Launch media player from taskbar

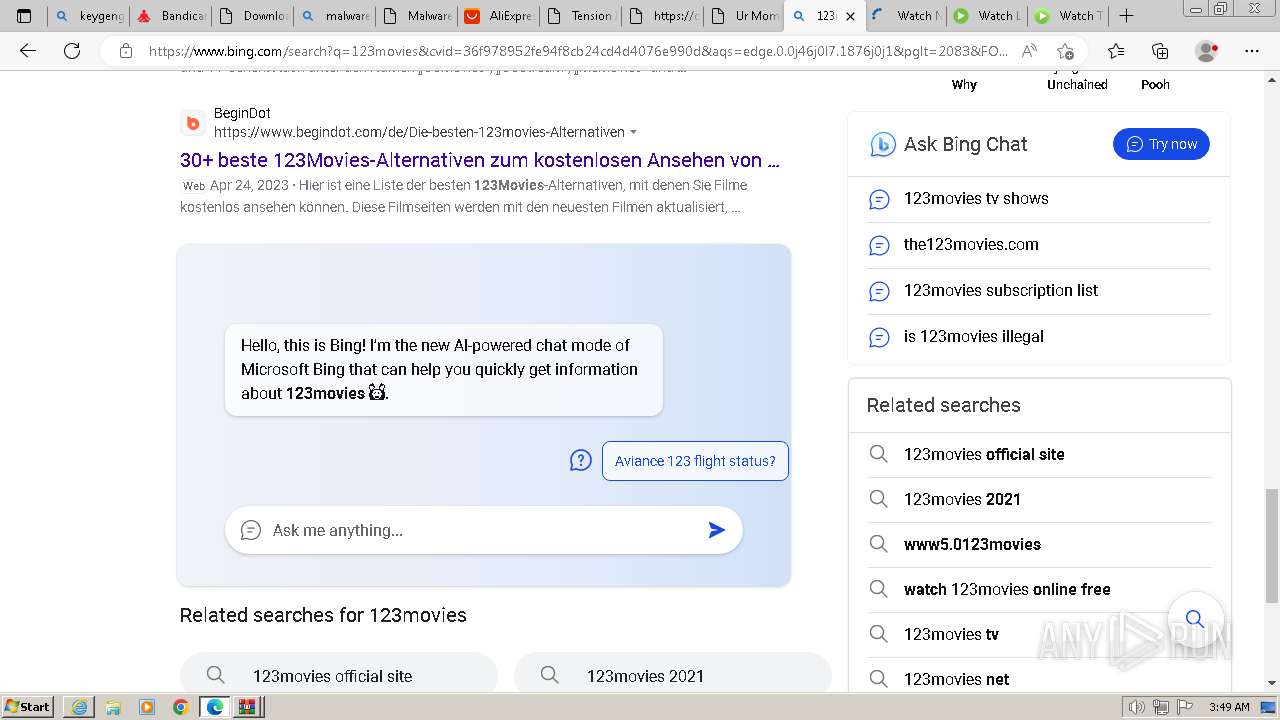[x=147, y=707]
